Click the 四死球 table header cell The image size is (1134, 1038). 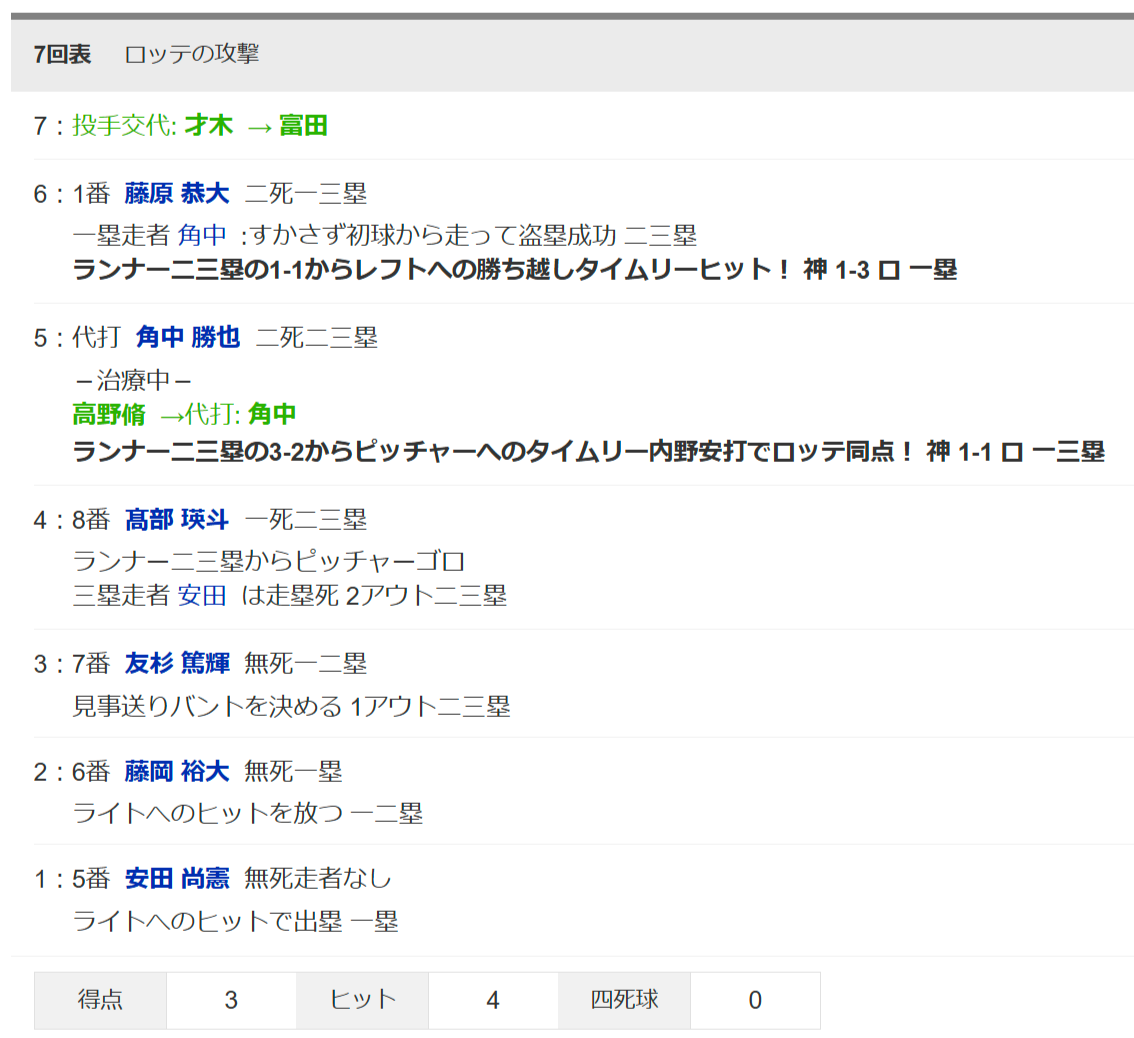624,1000
